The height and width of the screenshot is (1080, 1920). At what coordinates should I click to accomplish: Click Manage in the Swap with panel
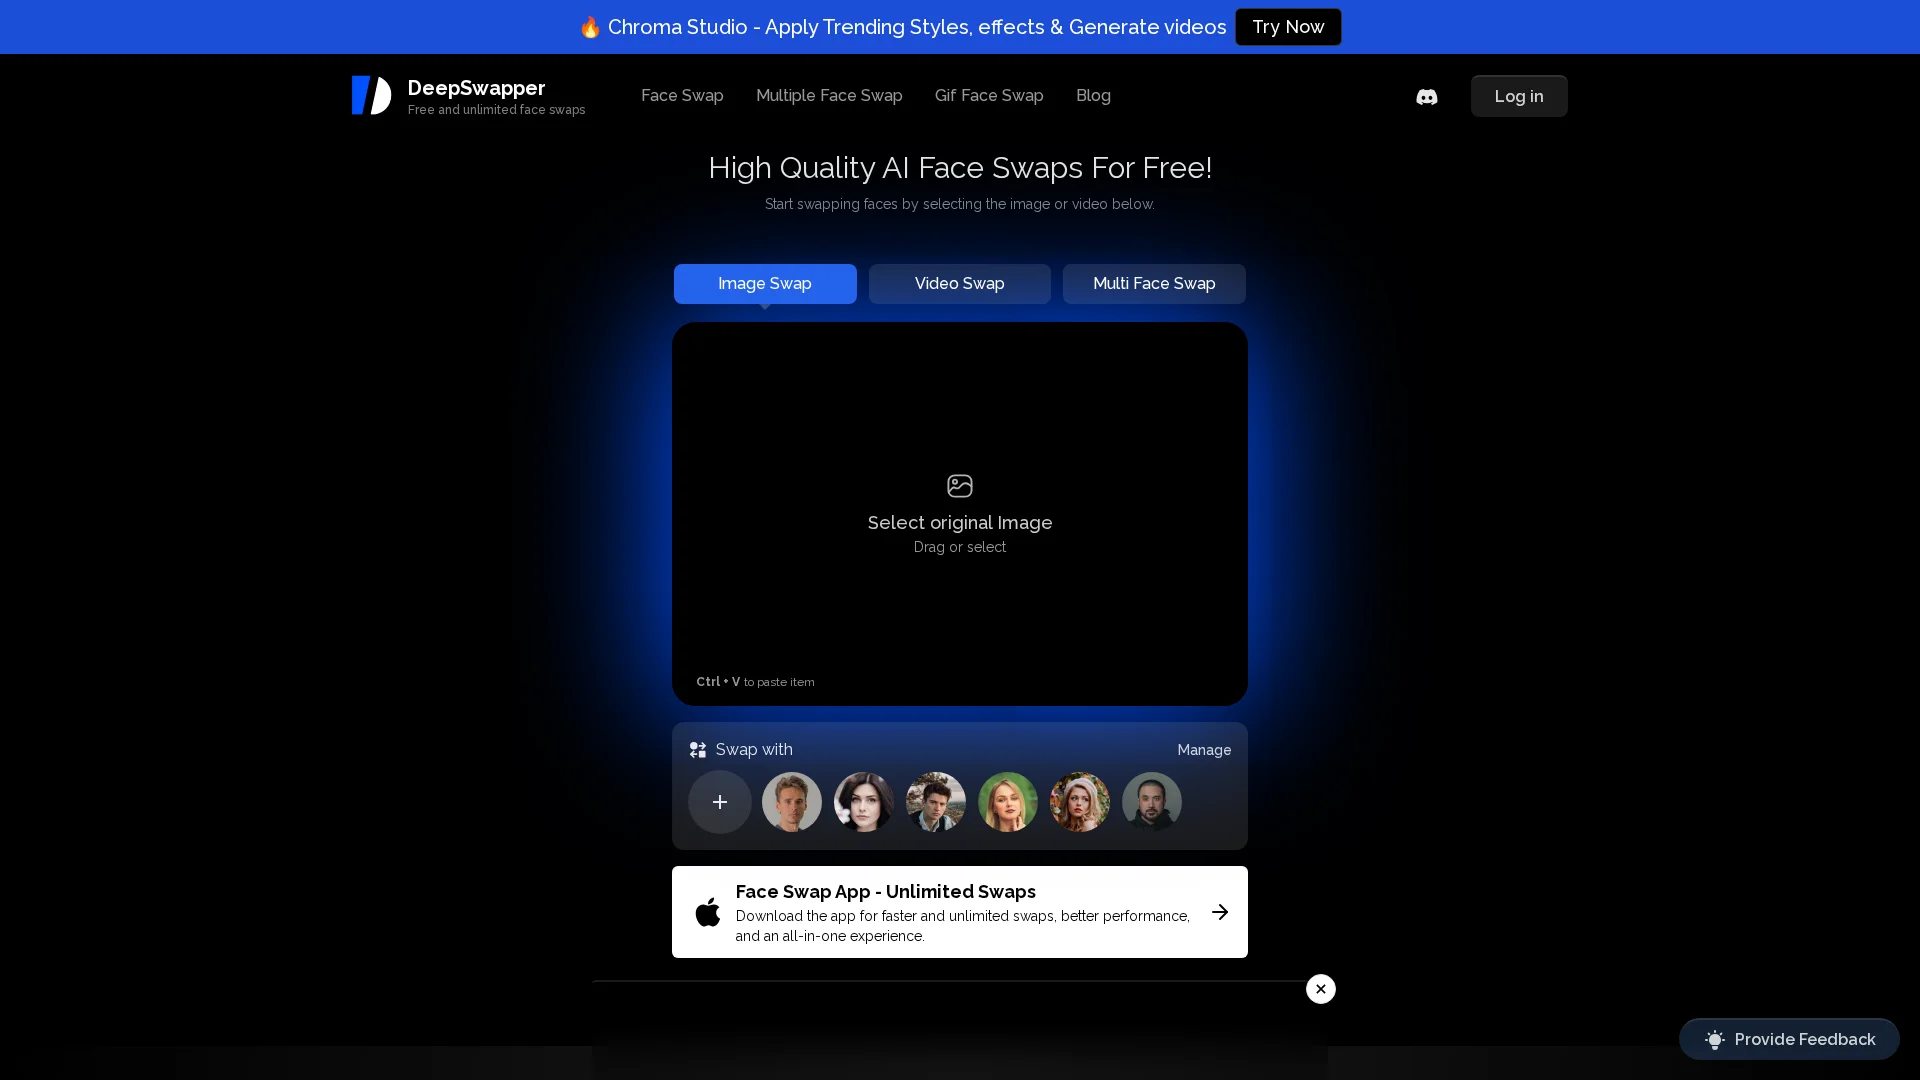(1203, 750)
